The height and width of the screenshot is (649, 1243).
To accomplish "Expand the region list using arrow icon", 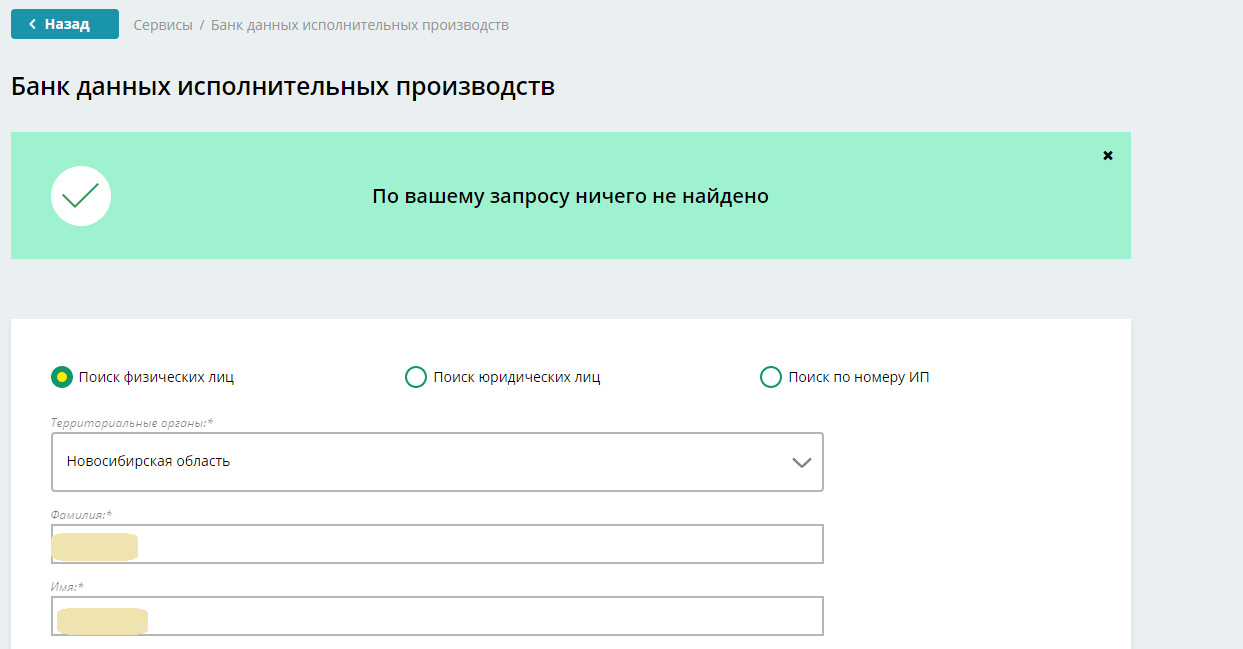I will click(x=801, y=462).
